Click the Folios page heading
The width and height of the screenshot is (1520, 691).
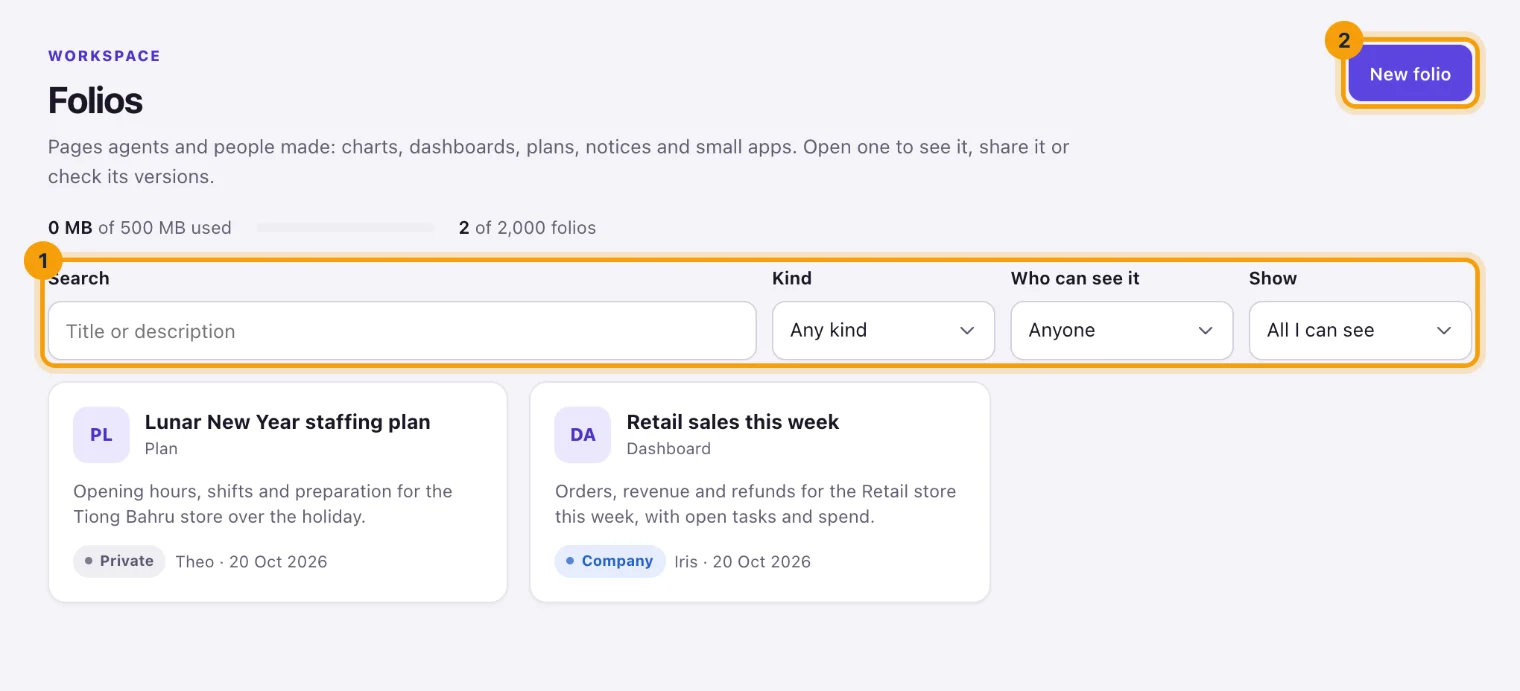pyautogui.click(x=95, y=100)
